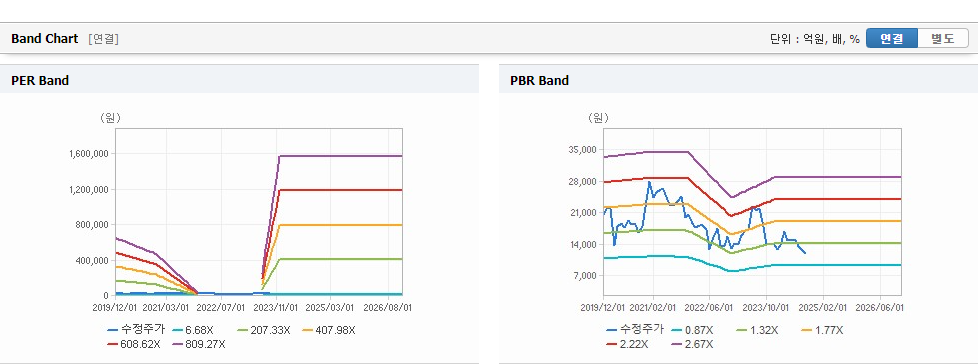Toggle the 809.27X purple legend entry
Screen dimensions: 978x364
[198, 343]
